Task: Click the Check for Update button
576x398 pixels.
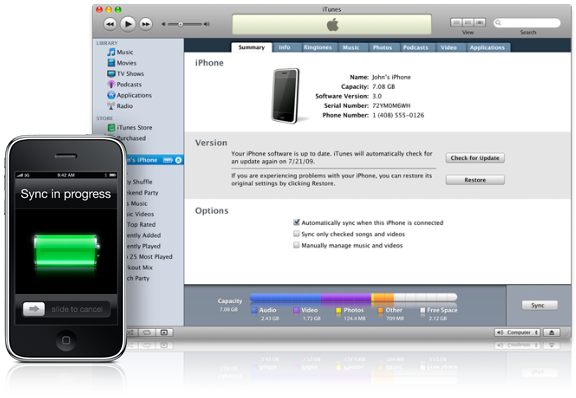Action: tap(475, 158)
